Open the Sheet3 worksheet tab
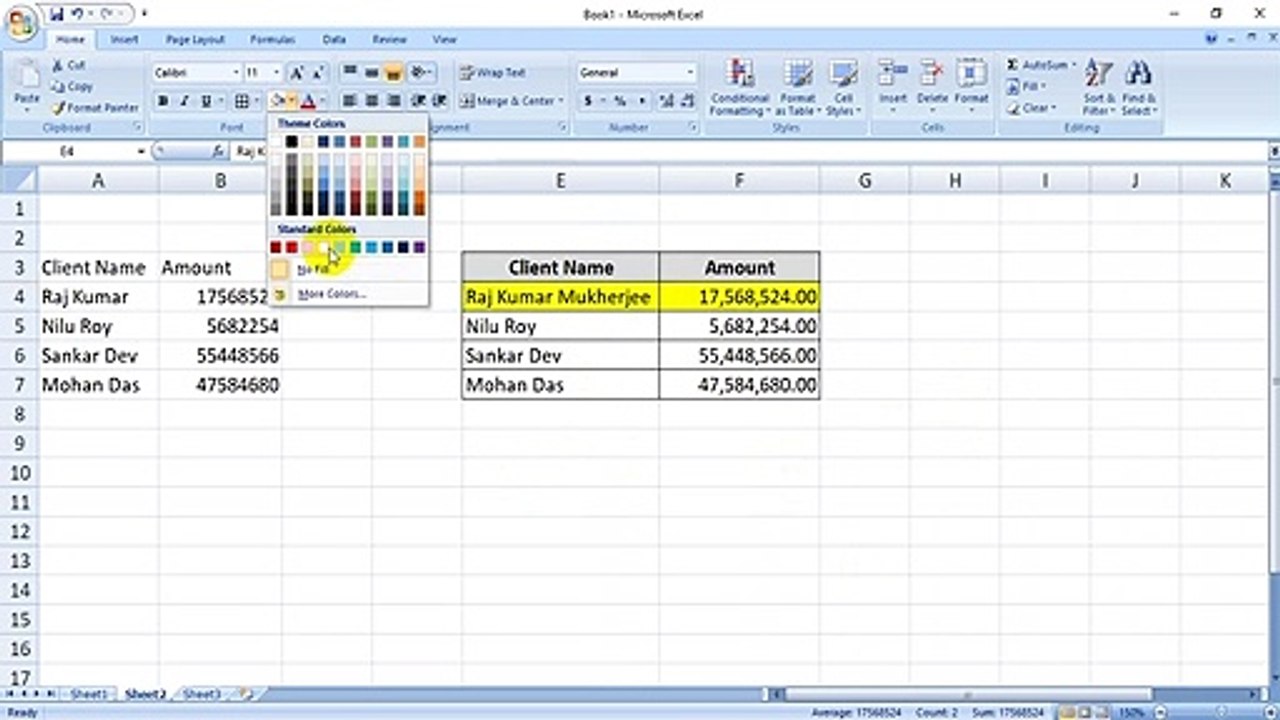 [202, 694]
